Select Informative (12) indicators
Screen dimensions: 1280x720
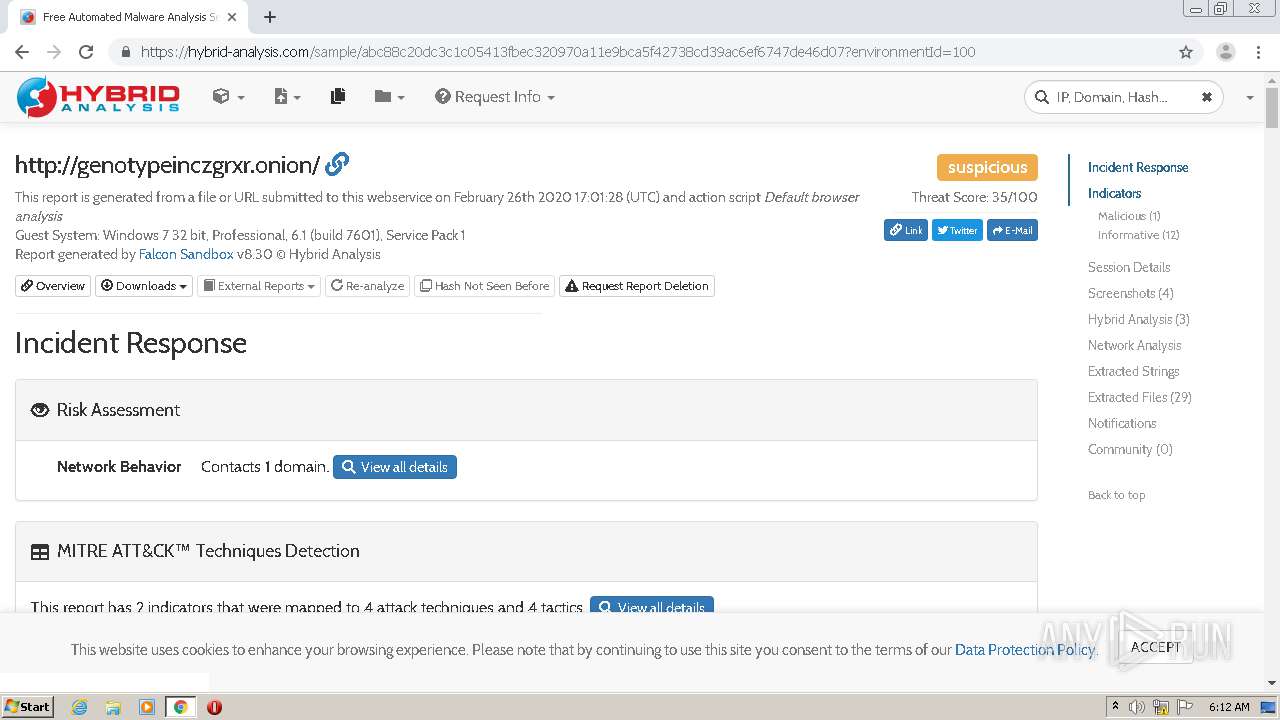[1138, 235]
